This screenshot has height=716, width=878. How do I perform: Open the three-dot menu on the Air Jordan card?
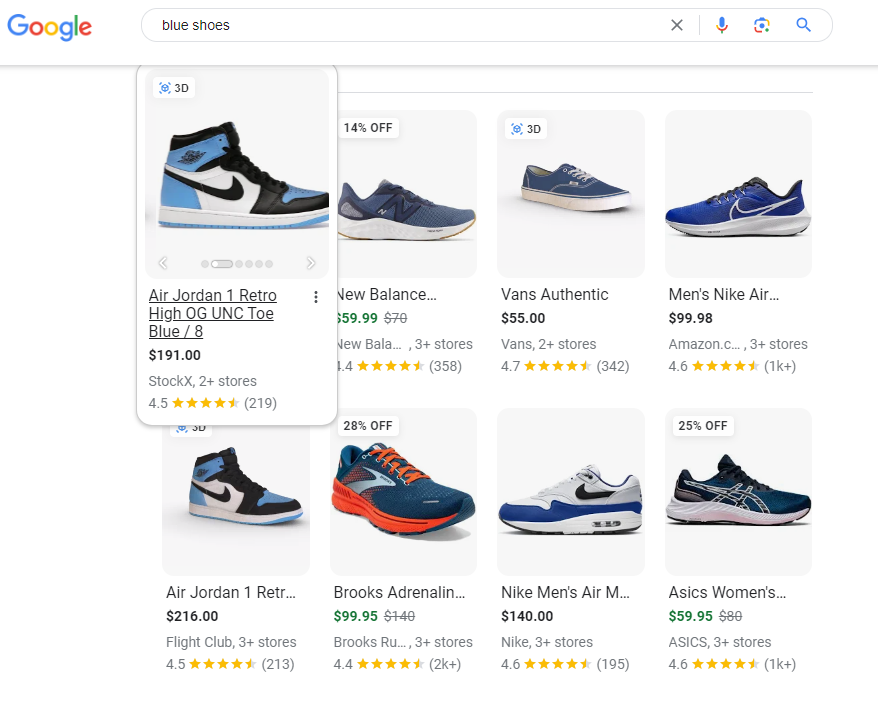pyautogui.click(x=316, y=297)
